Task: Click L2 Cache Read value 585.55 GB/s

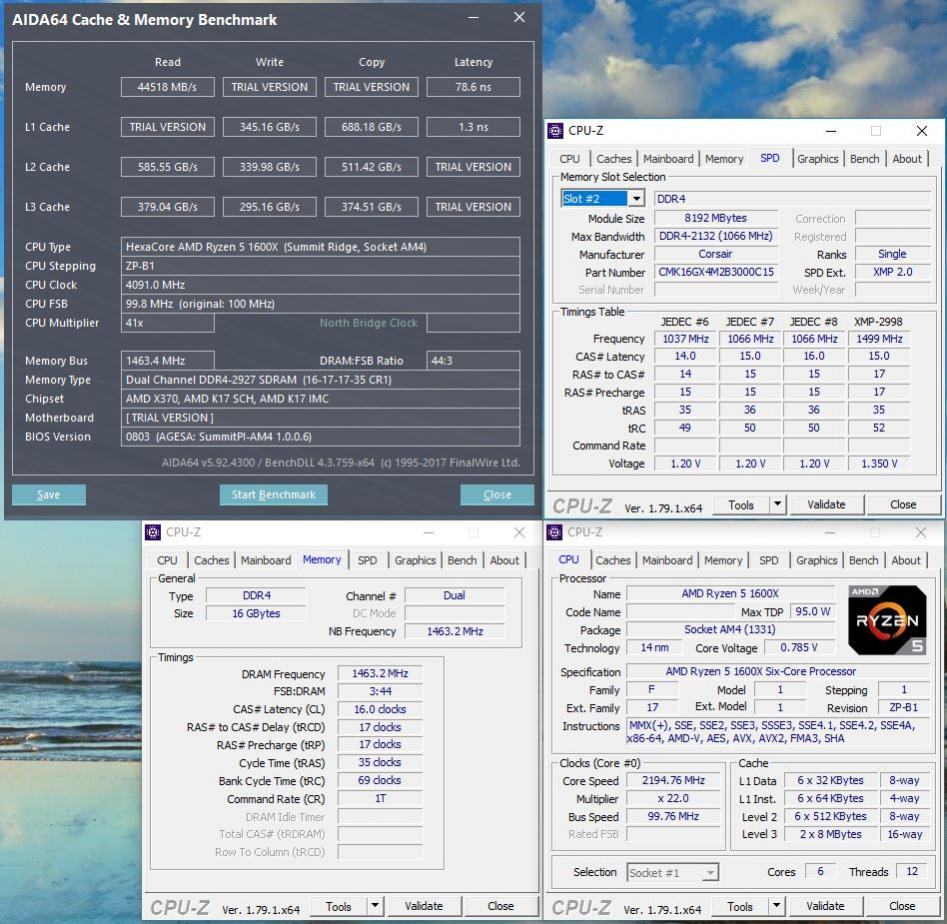Action: [167, 167]
